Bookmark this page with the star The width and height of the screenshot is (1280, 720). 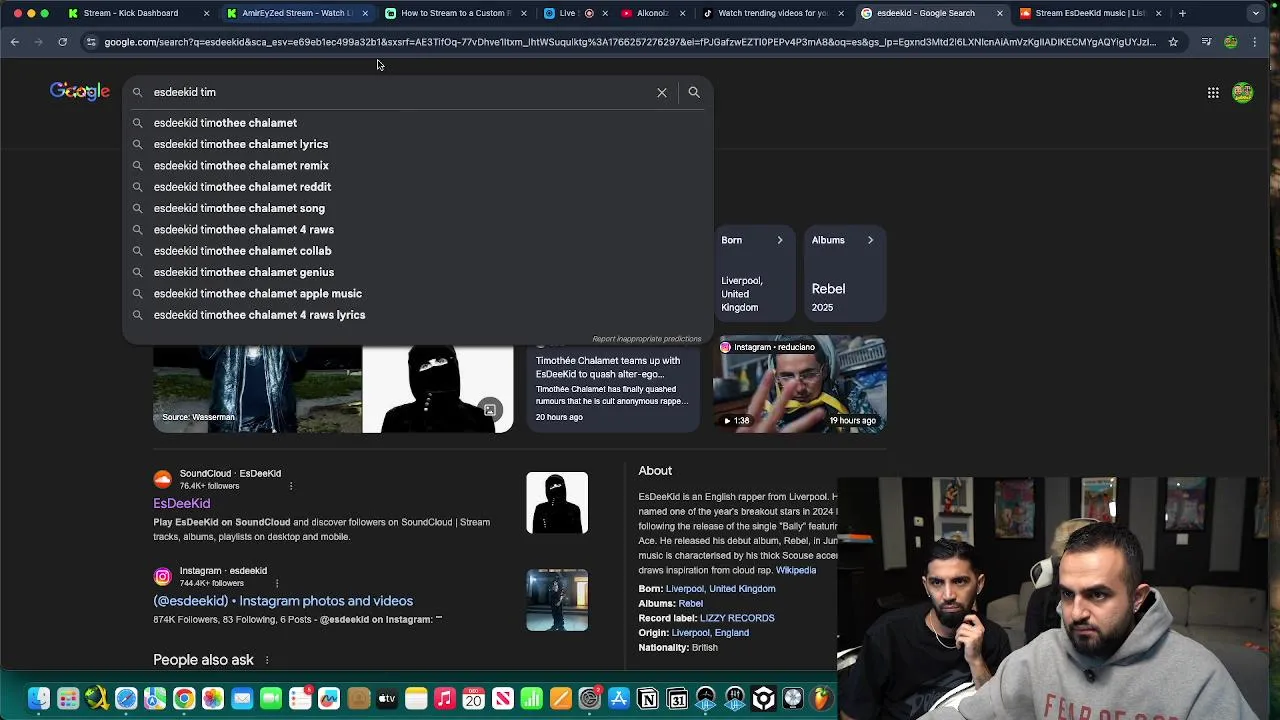click(1173, 42)
